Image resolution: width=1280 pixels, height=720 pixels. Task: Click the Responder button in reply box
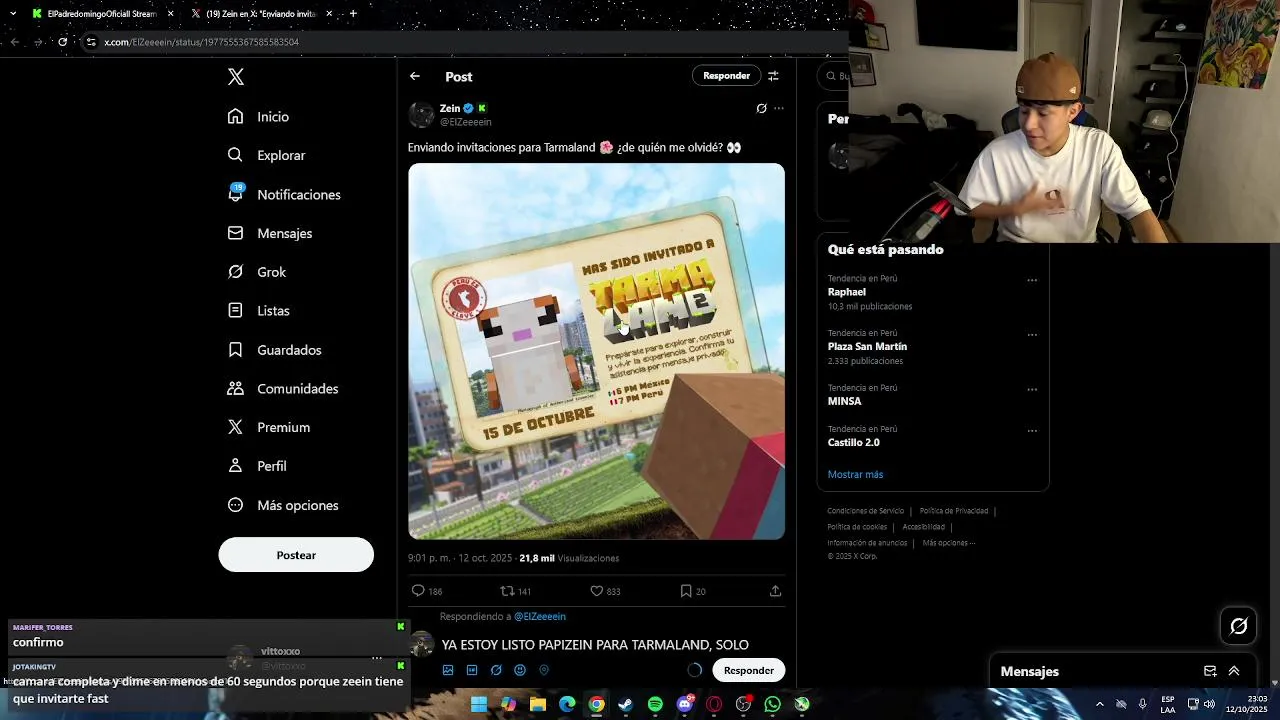(x=749, y=670)
